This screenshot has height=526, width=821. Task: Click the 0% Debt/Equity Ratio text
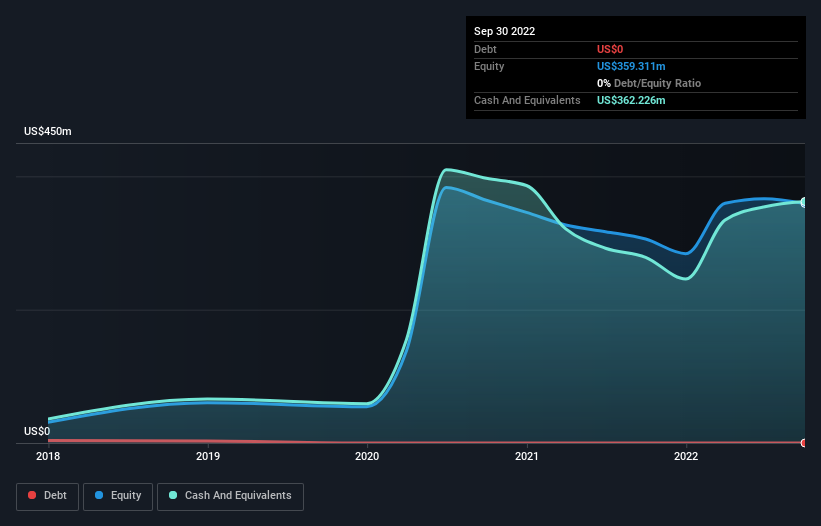click(x=649, y=83)
